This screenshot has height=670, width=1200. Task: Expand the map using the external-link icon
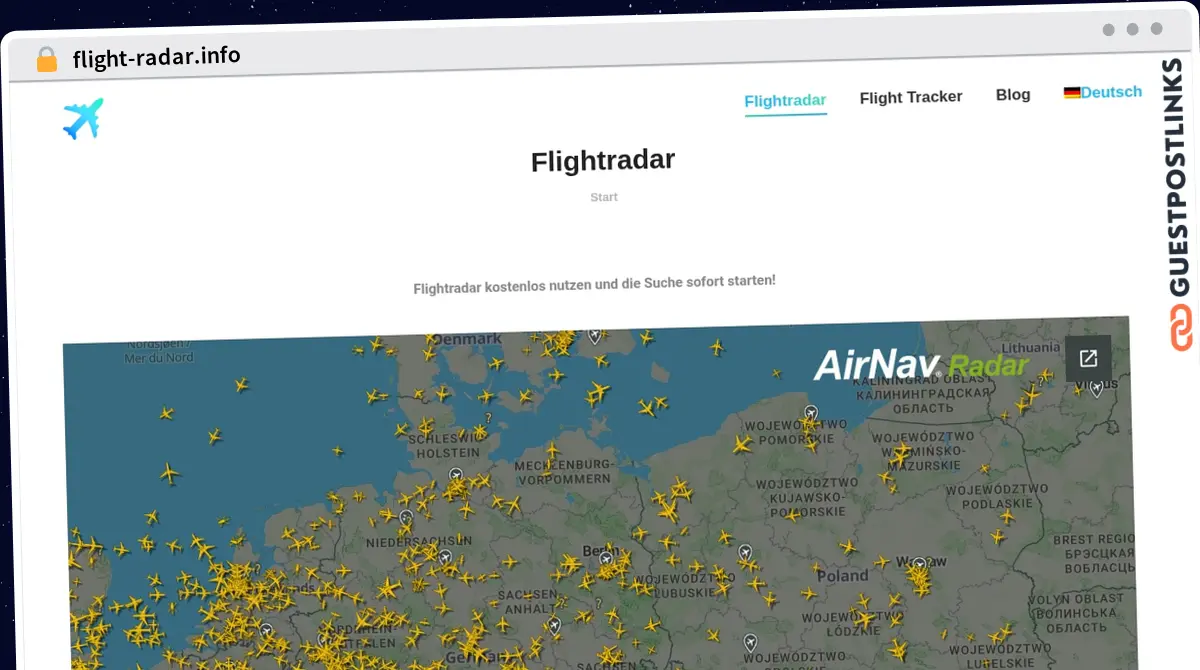click(1089, 358)
